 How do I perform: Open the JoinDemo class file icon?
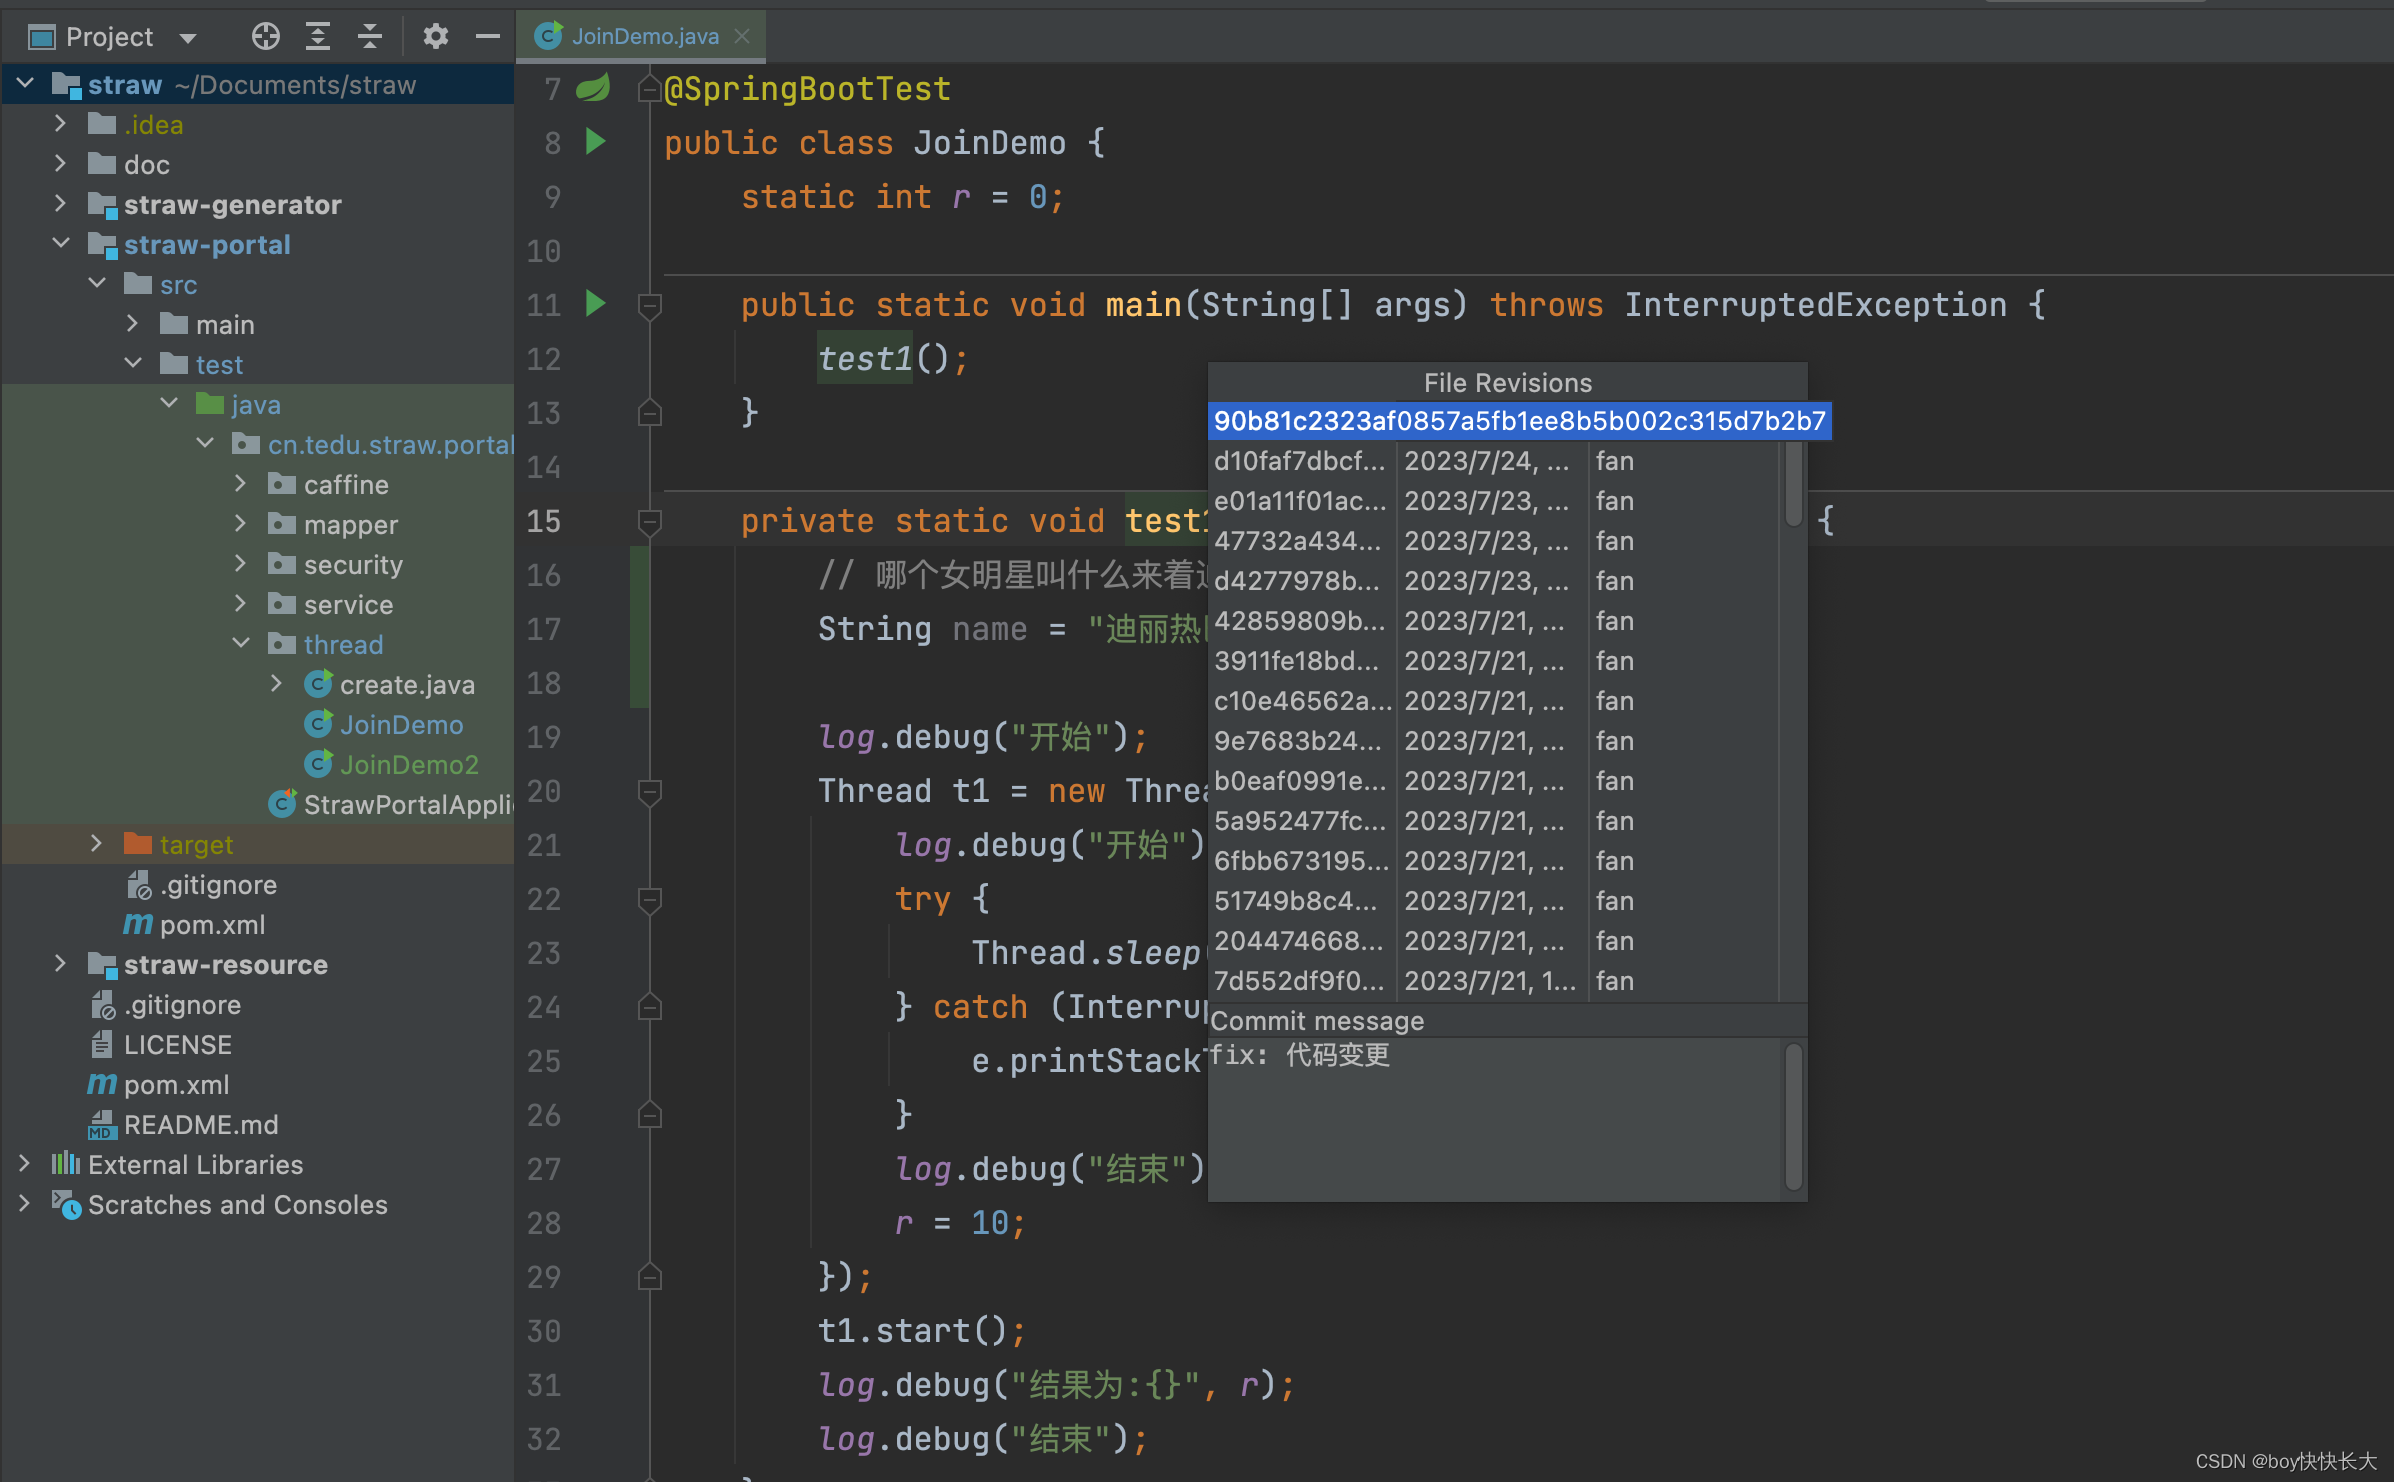(318, 724)
